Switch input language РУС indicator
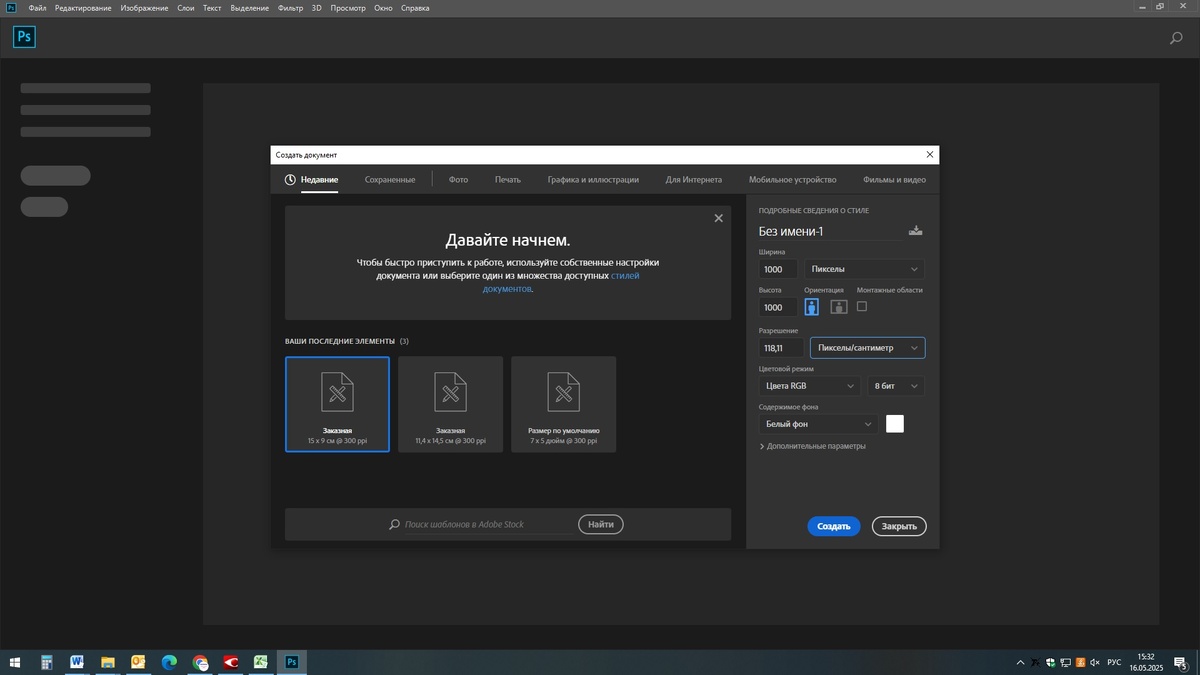The image size is (1200, 675). (x=1114, y=662)
